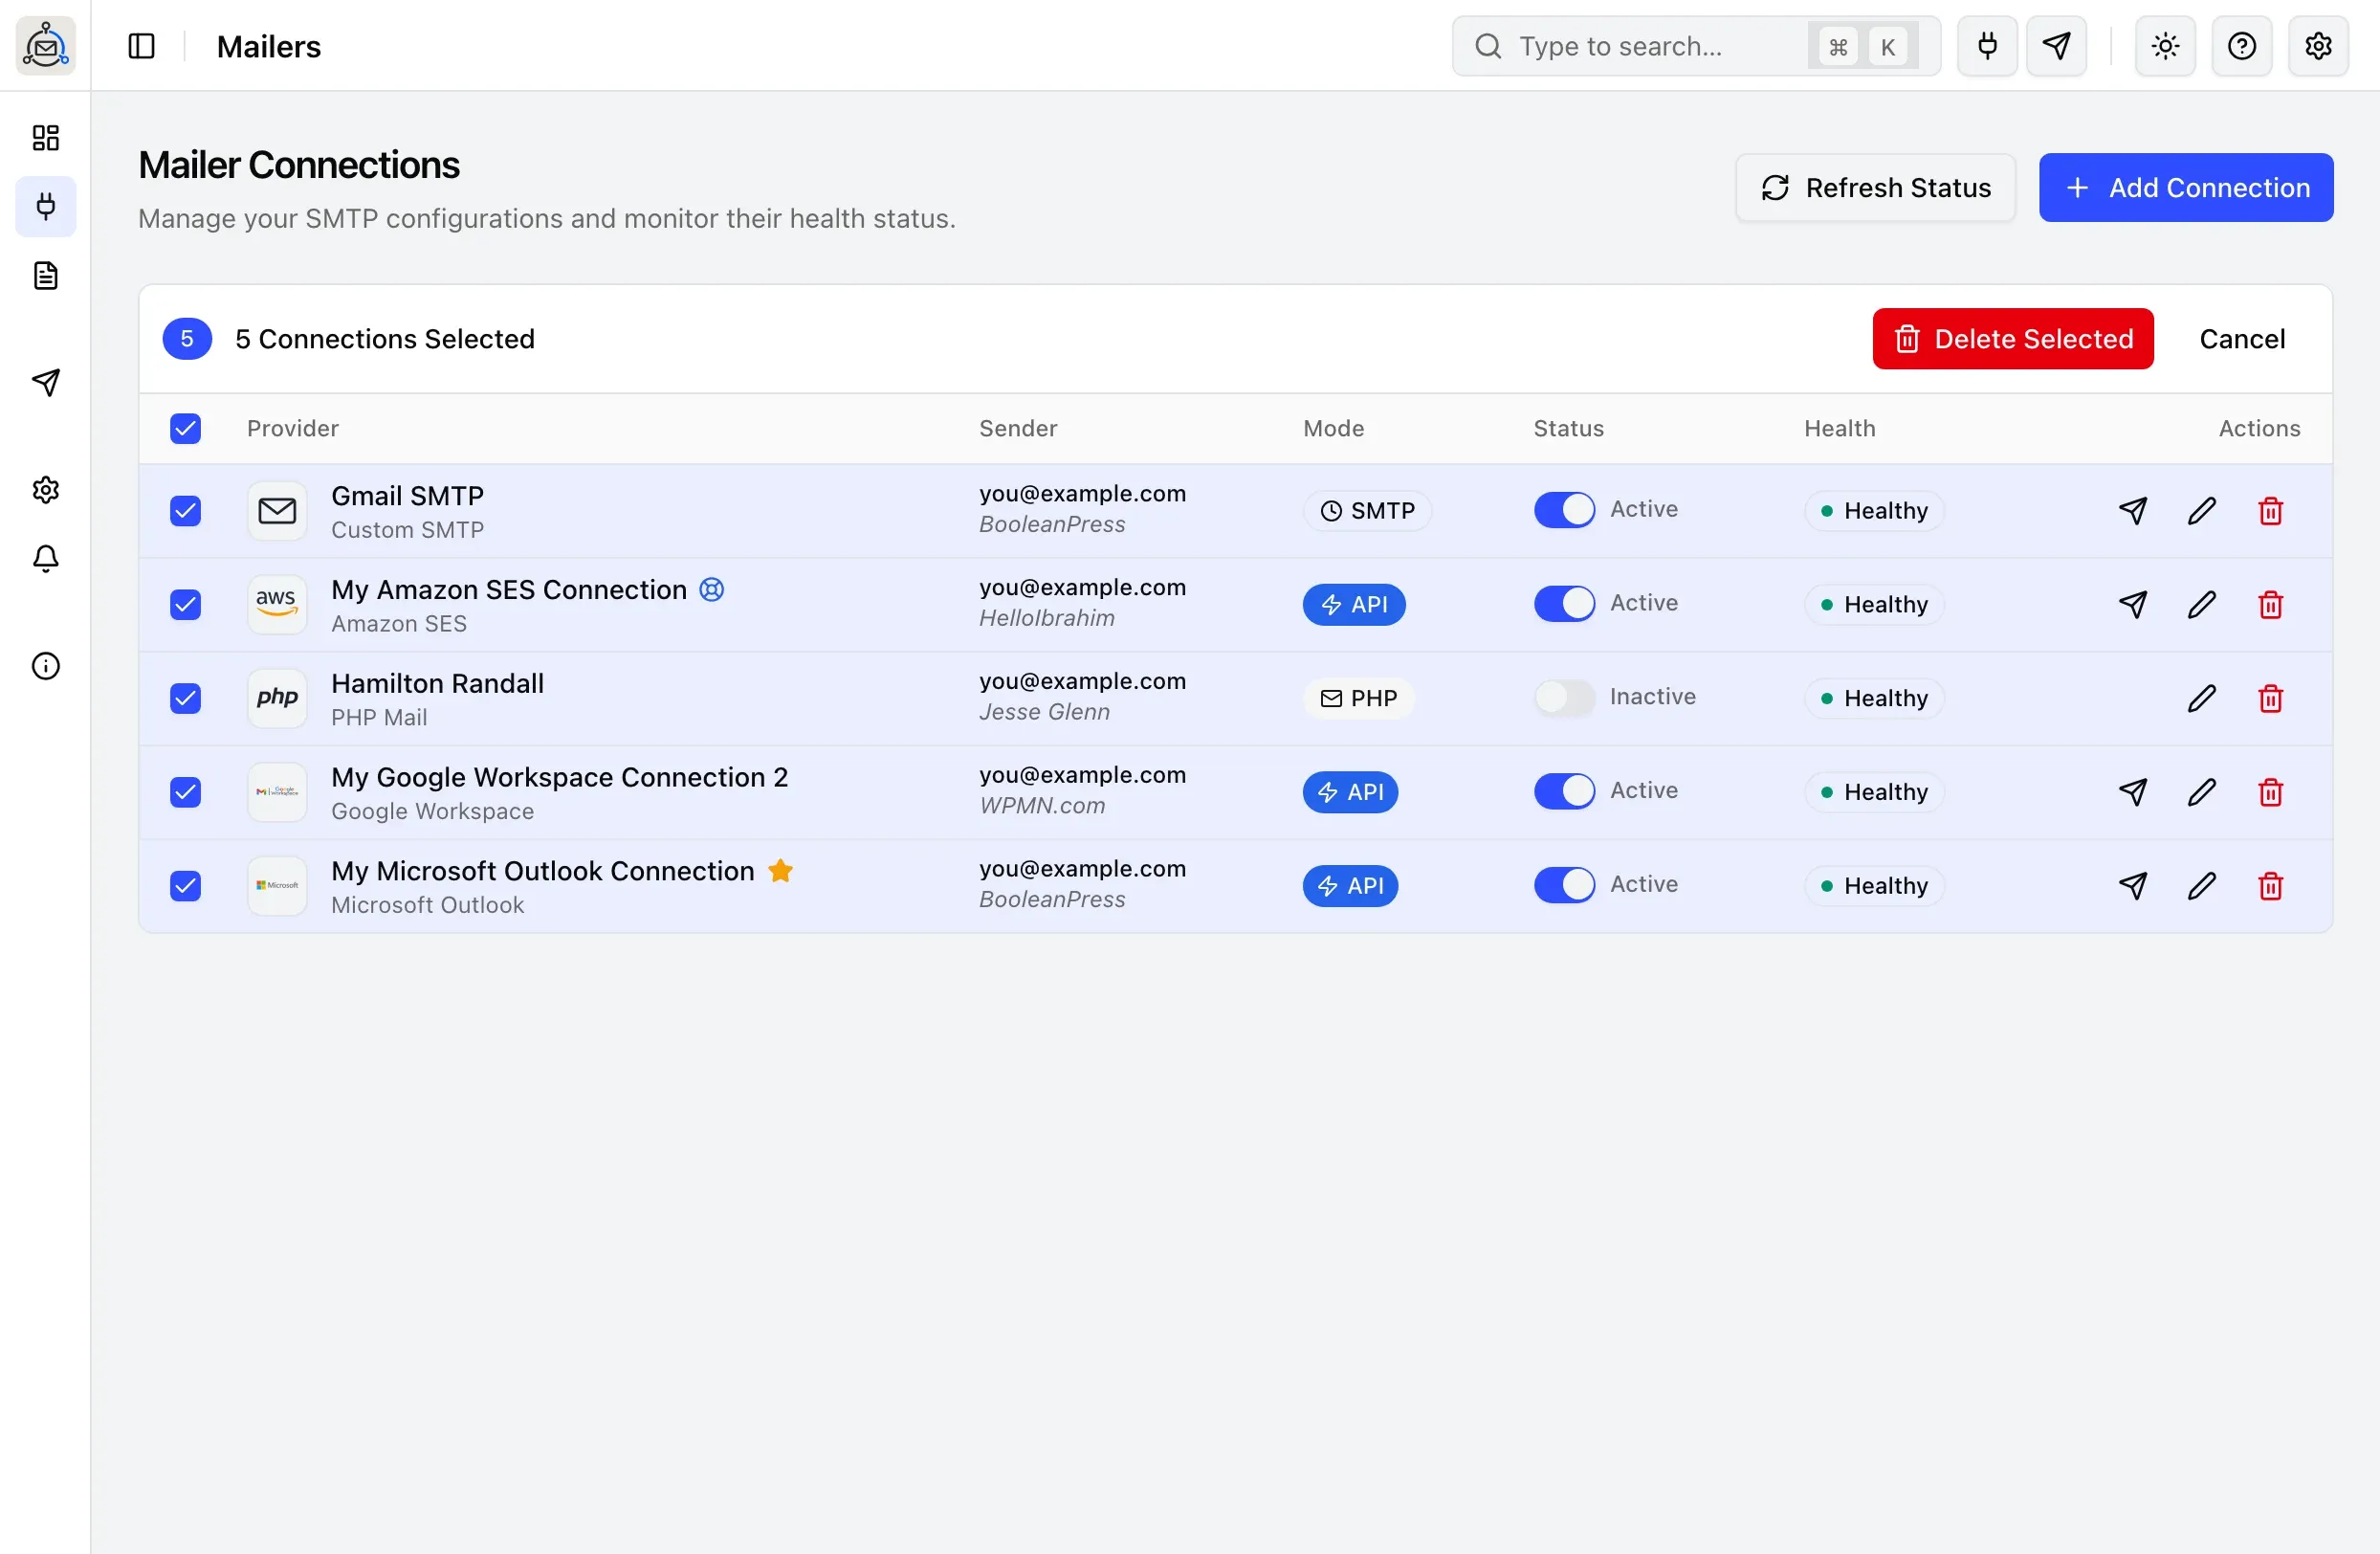Uncheck the select-all header checkbox

[x=185, y=429]
